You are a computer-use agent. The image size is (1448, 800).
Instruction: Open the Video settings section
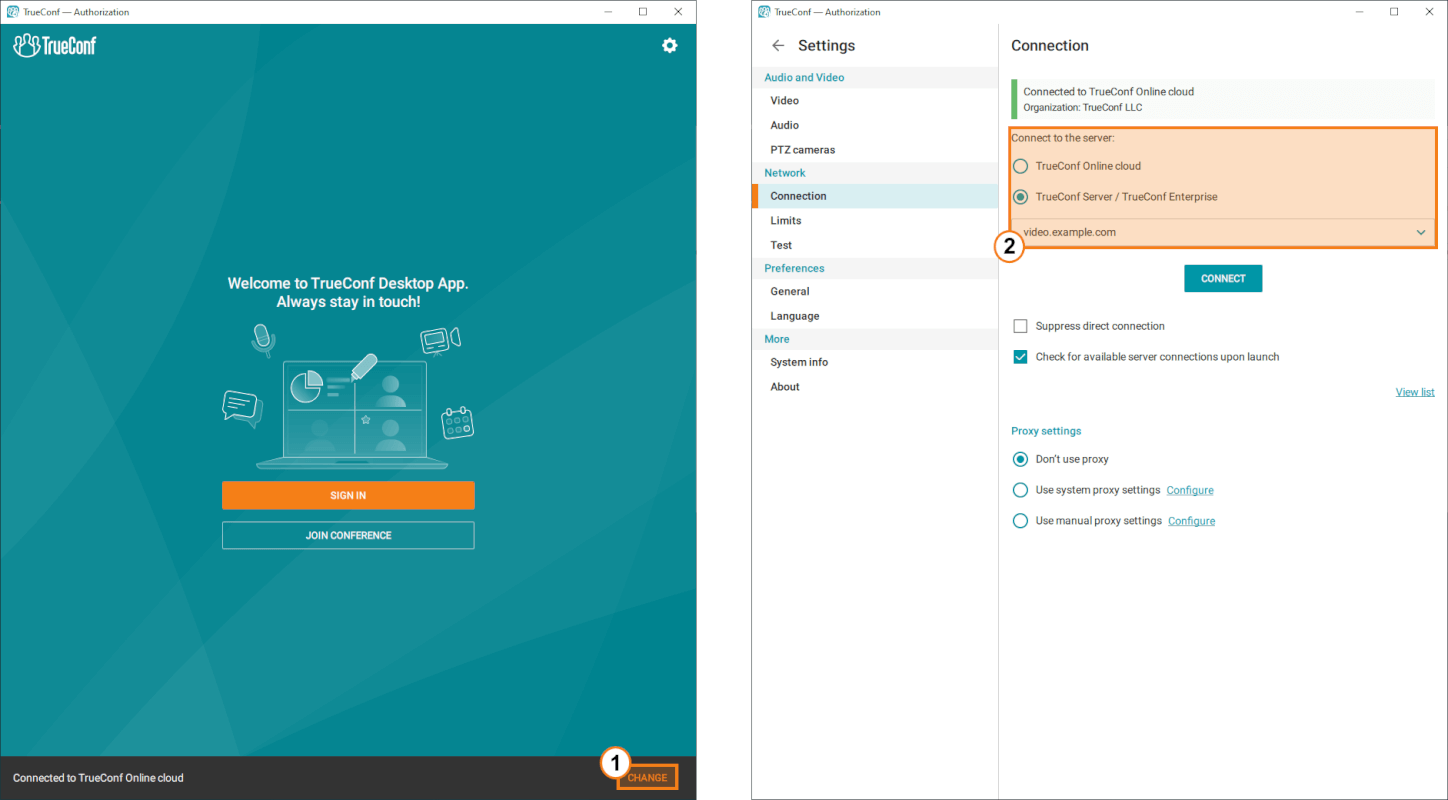[x=875, y=101]
